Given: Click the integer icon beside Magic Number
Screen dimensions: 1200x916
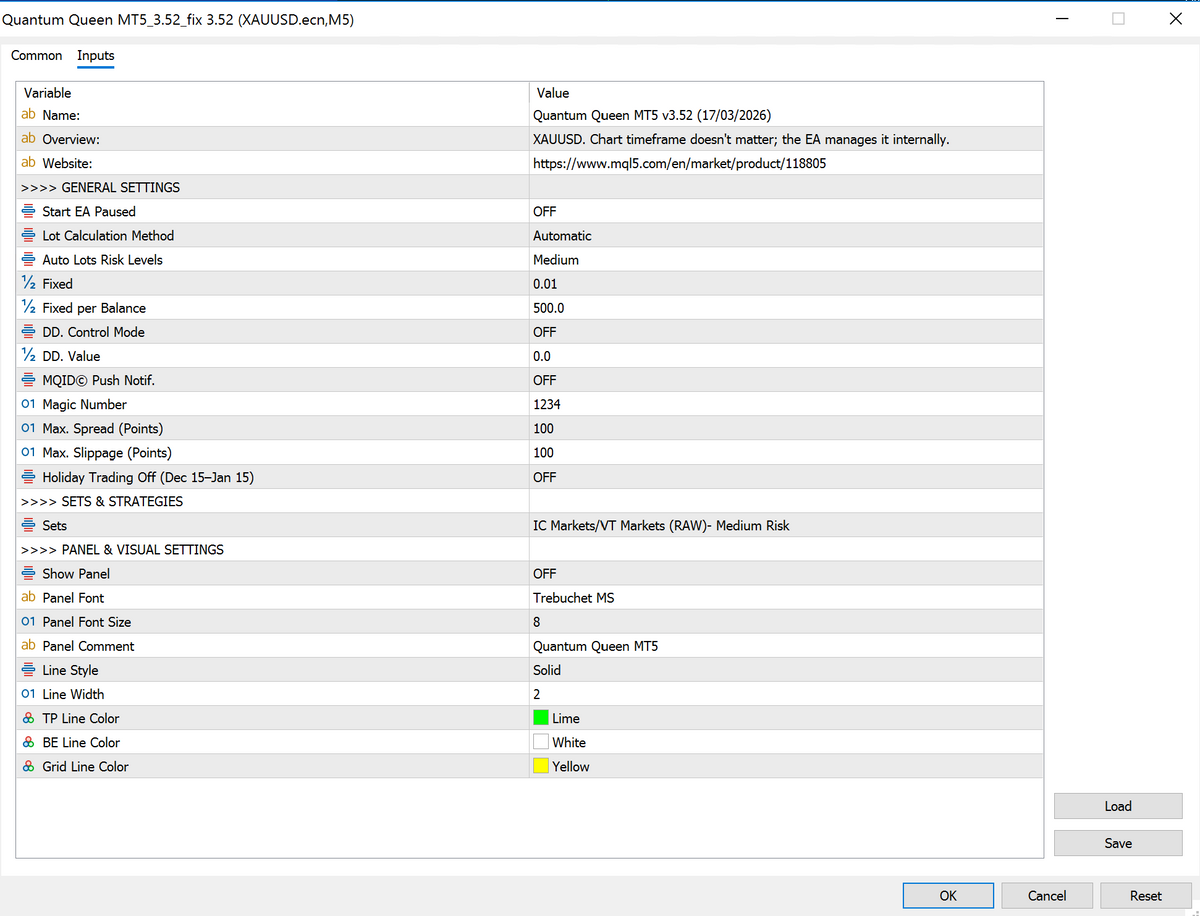Looking at the screenshot, I should click(28, 404).
